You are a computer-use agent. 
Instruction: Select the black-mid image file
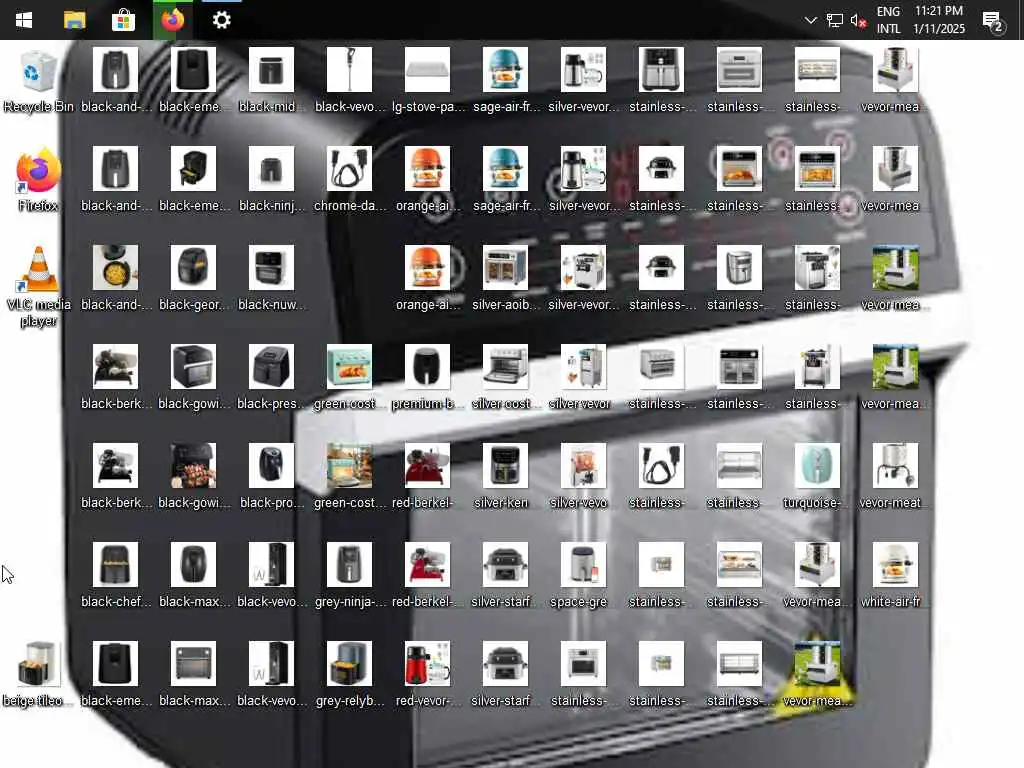click(x=271, y=81)
